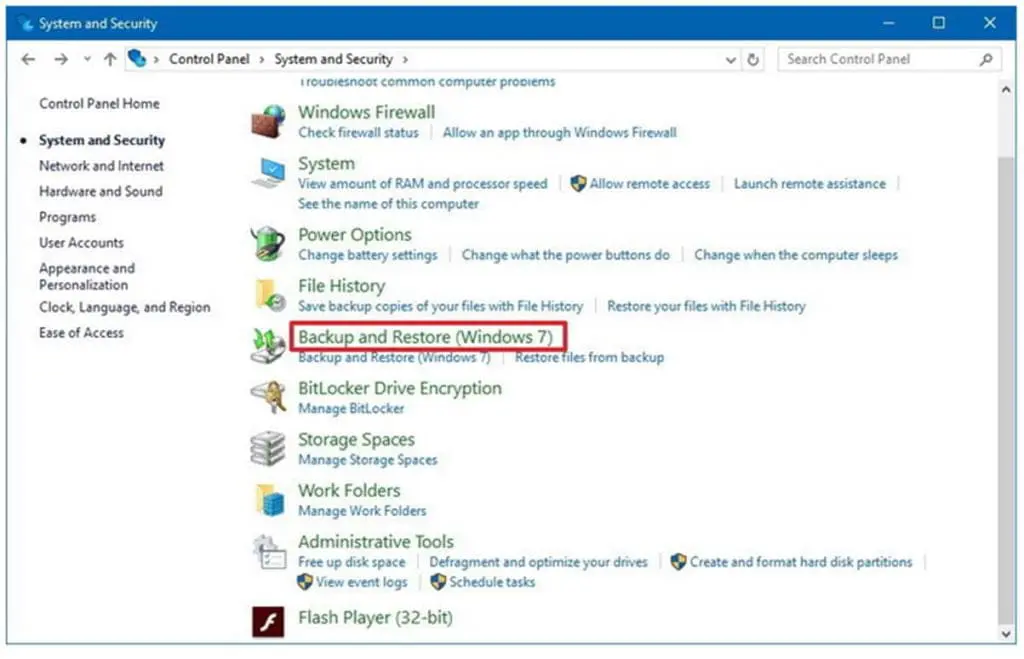Click the Administrative Tools icon
1024x659 pixels.
tap(267, 552)
